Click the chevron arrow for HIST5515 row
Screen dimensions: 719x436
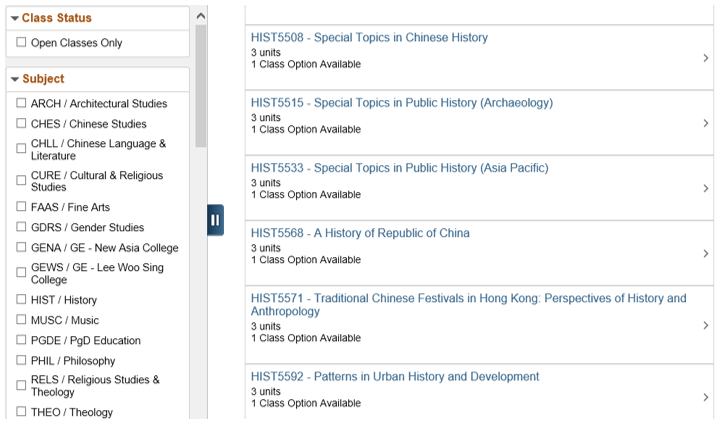point(705,123)
